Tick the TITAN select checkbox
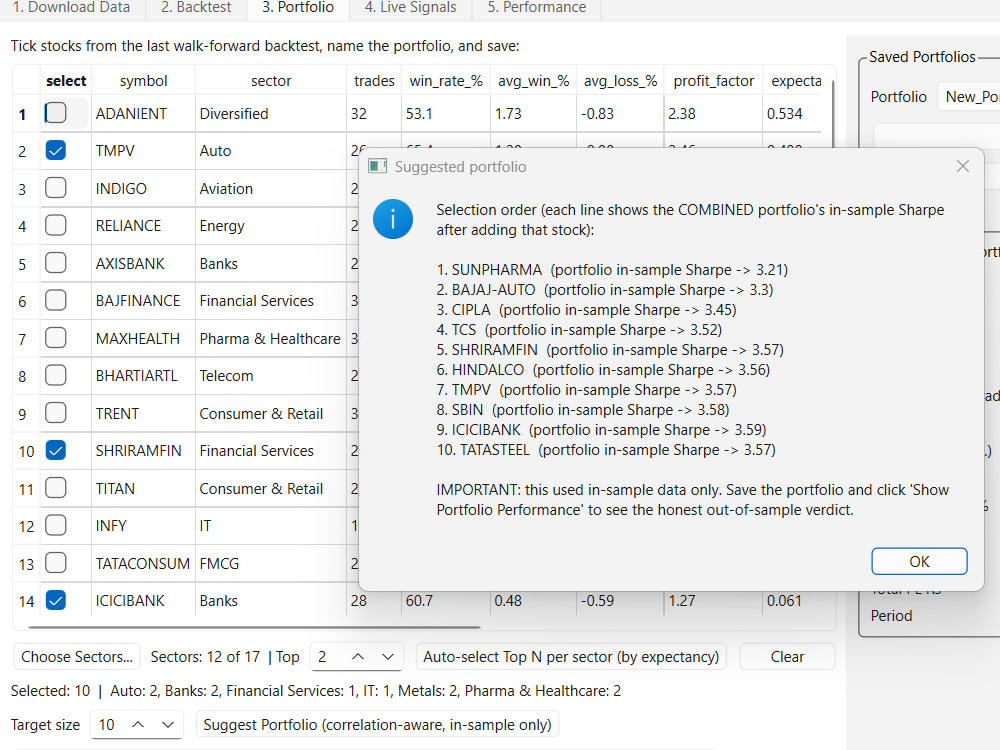This screenshot has height=750, width=1000. point(56,488)
